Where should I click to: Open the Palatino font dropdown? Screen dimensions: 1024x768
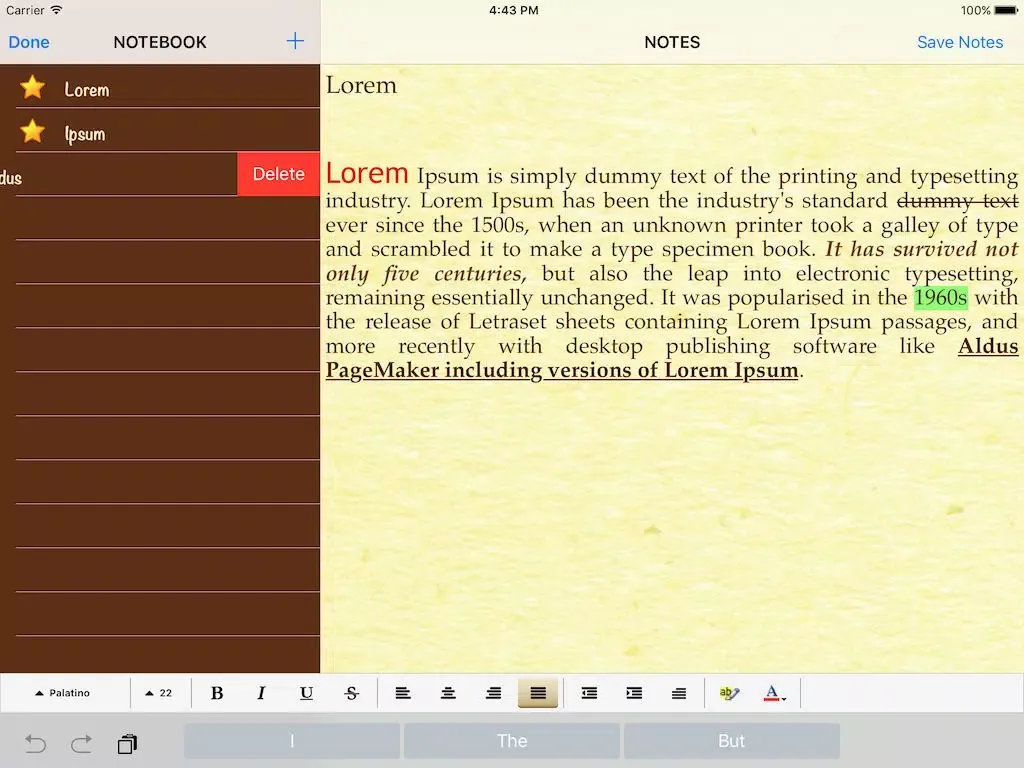[x=63, y=693]
